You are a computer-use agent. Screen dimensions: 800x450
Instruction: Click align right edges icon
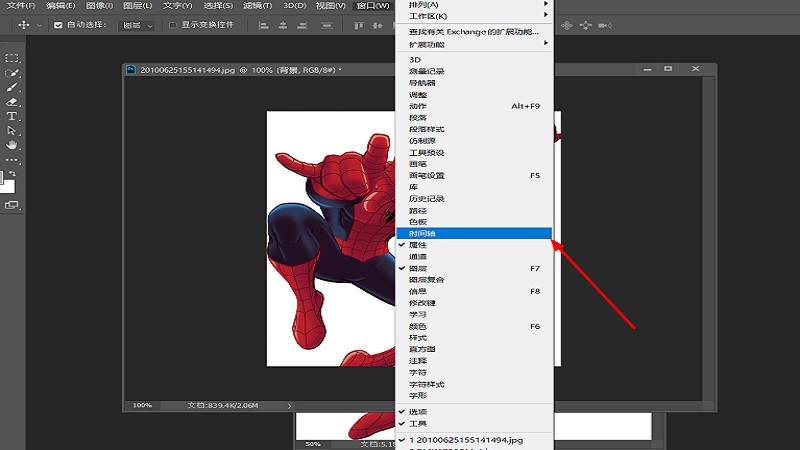(302, 26)
